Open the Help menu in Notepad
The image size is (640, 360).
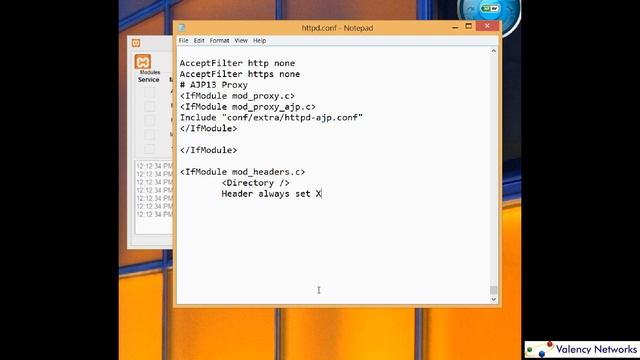click(259, 41)
